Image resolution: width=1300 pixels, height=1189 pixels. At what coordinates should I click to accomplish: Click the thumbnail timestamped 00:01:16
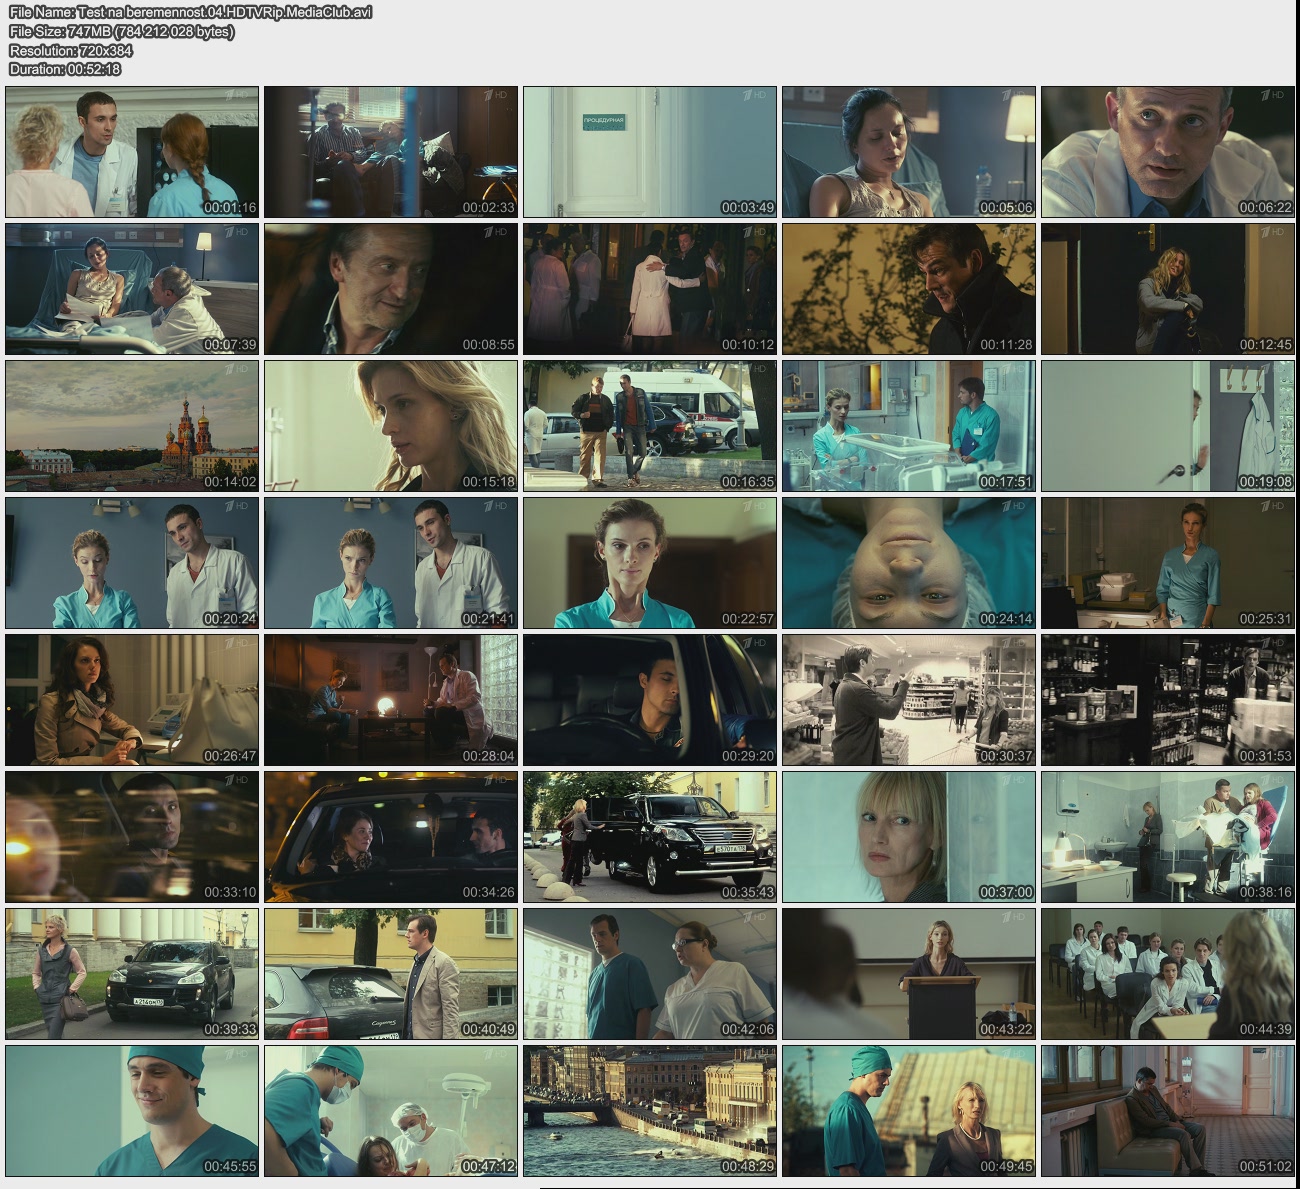(x=132, y=152)
